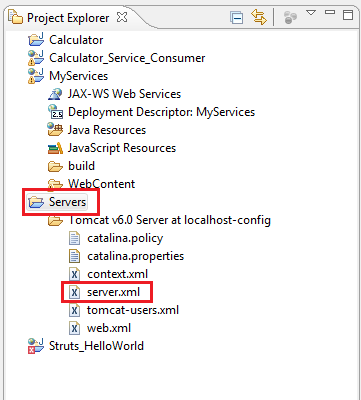Viewport: 361px width, 400px height.
Task: Maximize the Project Explorer view
Action: (348, 15)
